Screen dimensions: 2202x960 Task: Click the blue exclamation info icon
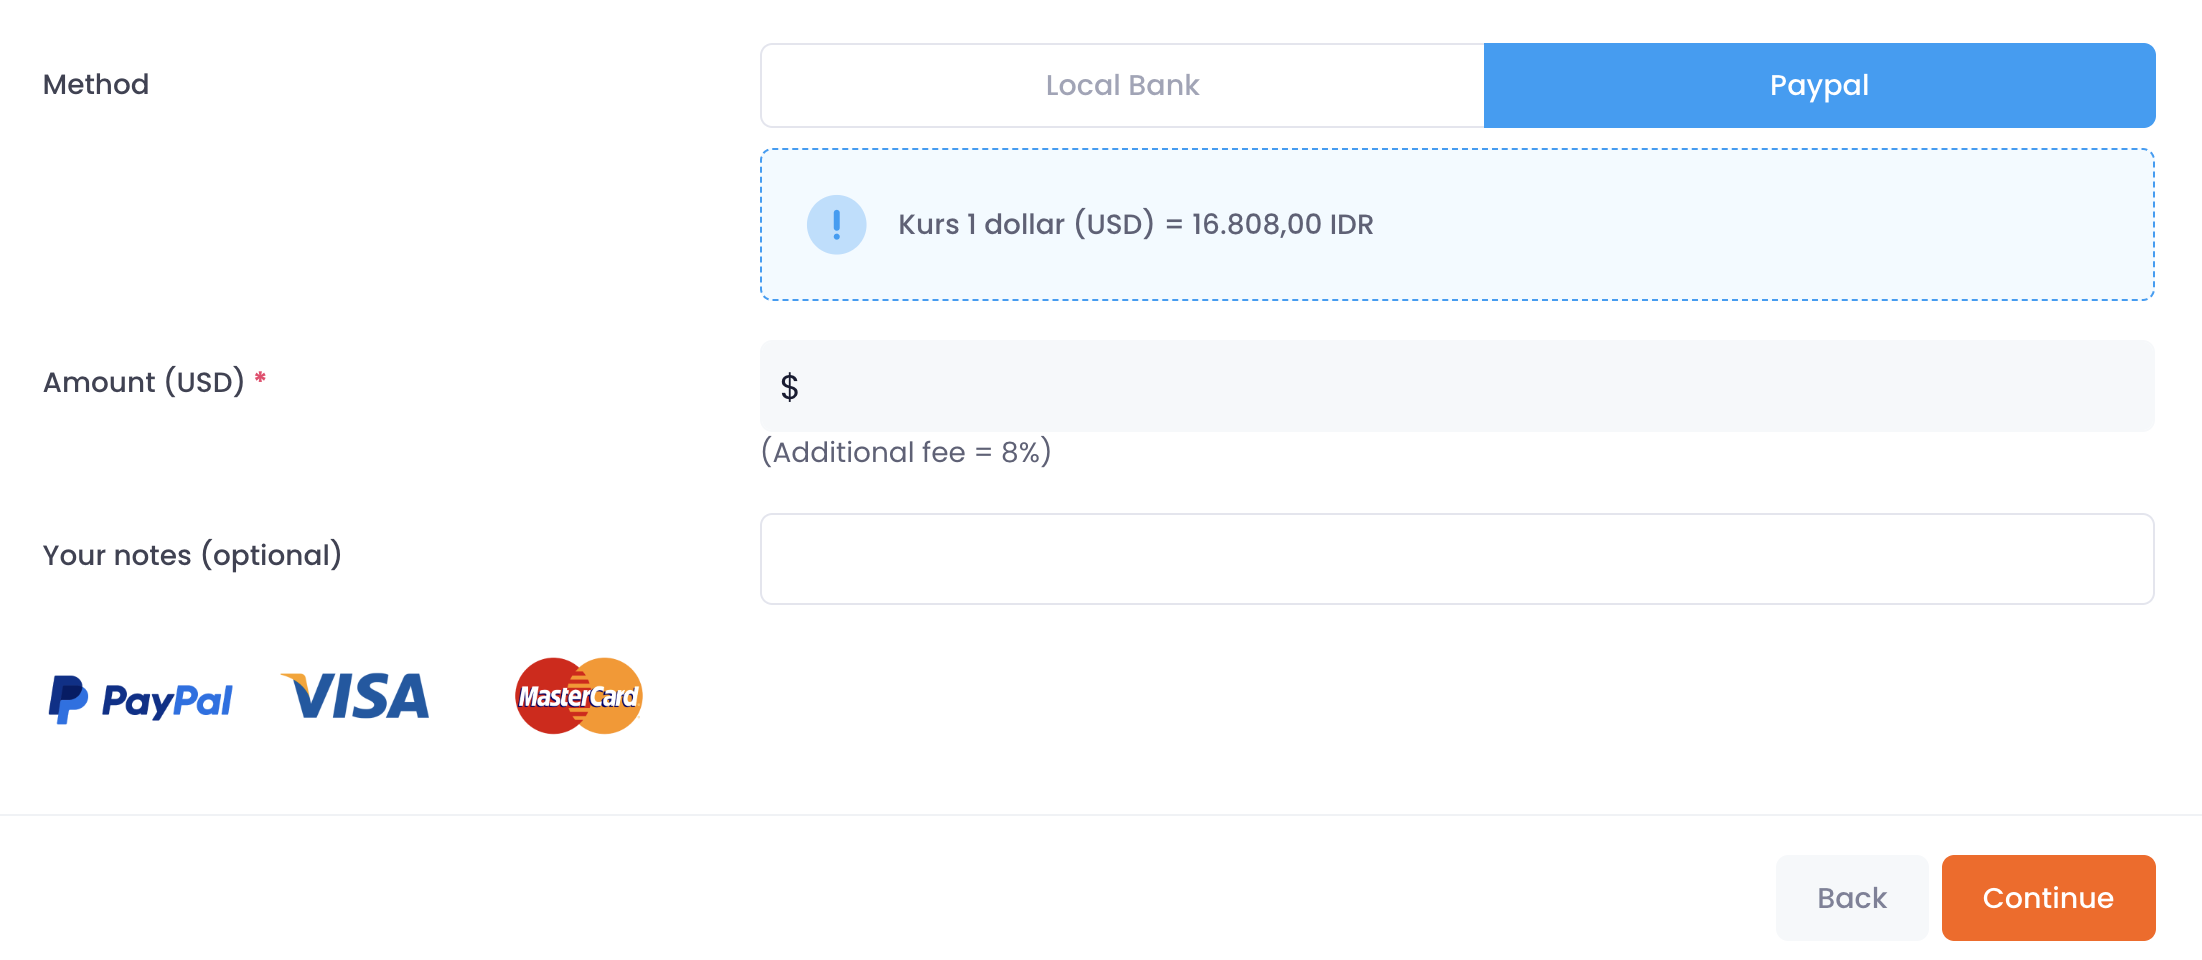(836, 224)
